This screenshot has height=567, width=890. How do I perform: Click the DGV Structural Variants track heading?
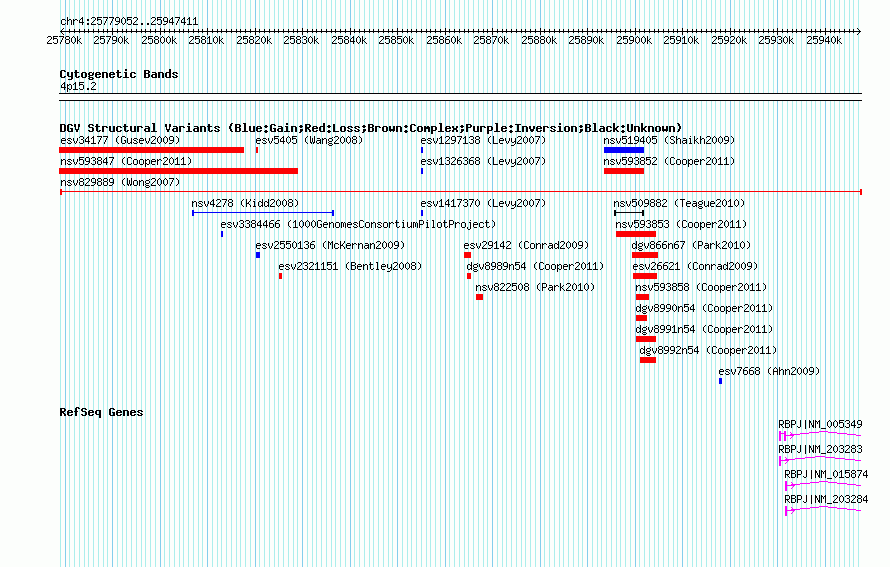pos(371,128)
